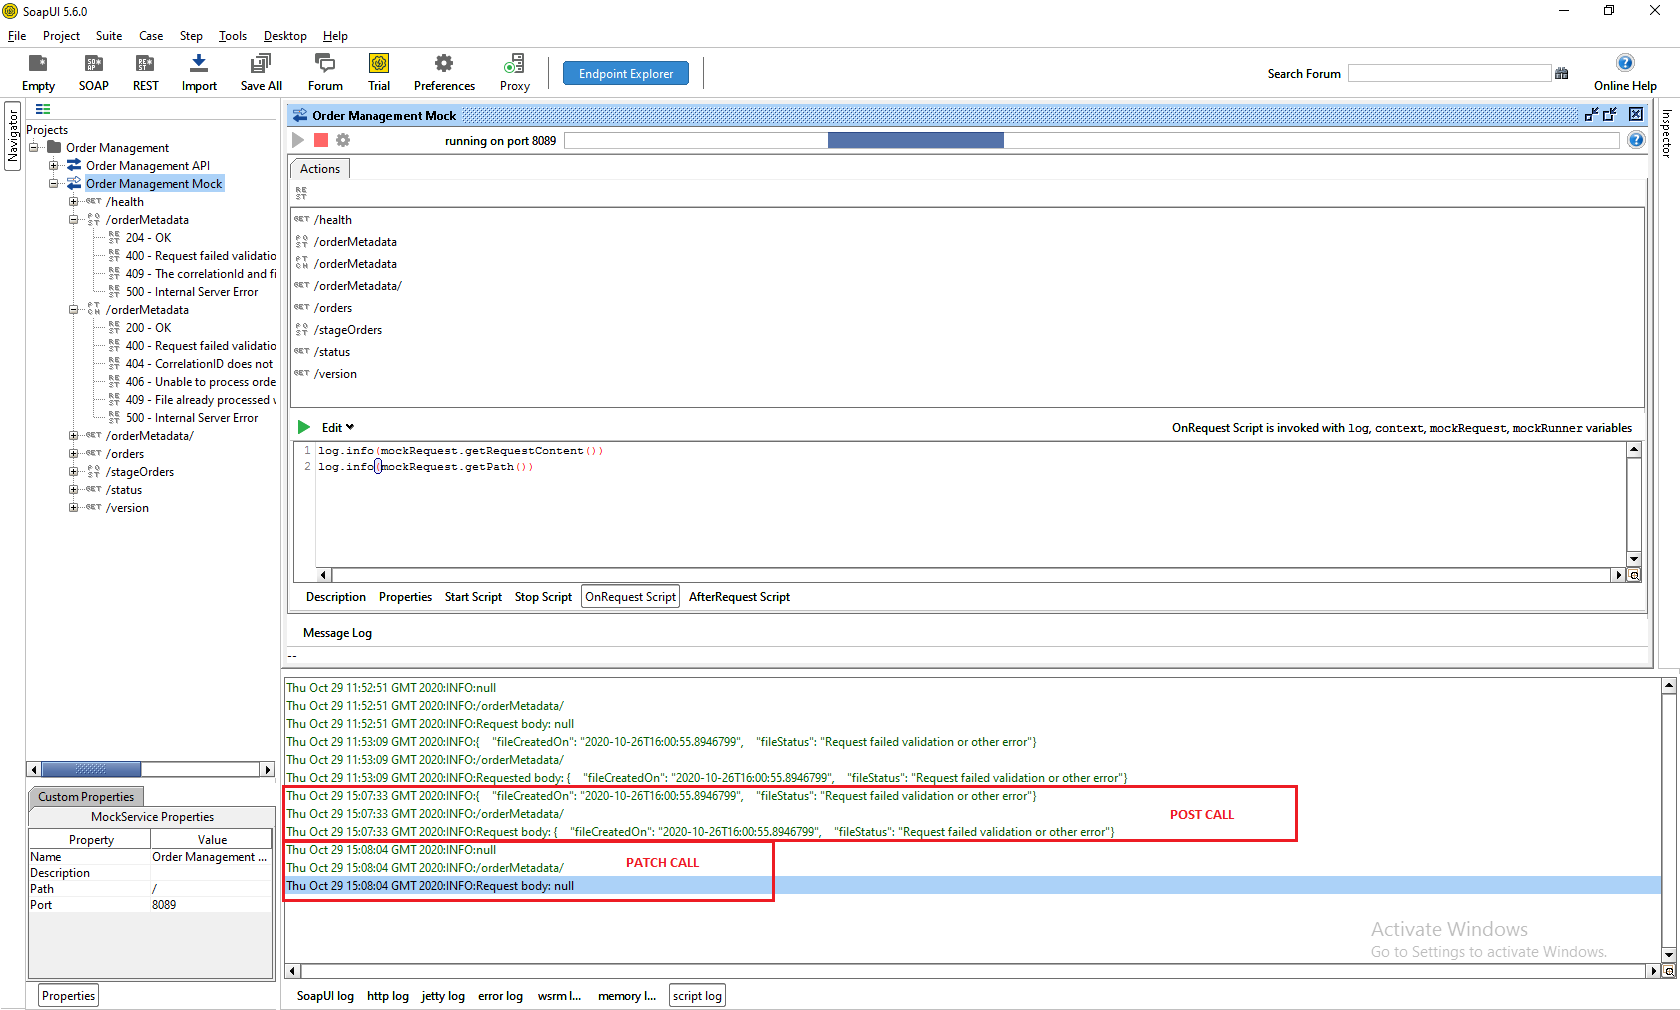Open Online Help icon
The width and height of the screenshot is (1680, 1010).
[1625, 63]
